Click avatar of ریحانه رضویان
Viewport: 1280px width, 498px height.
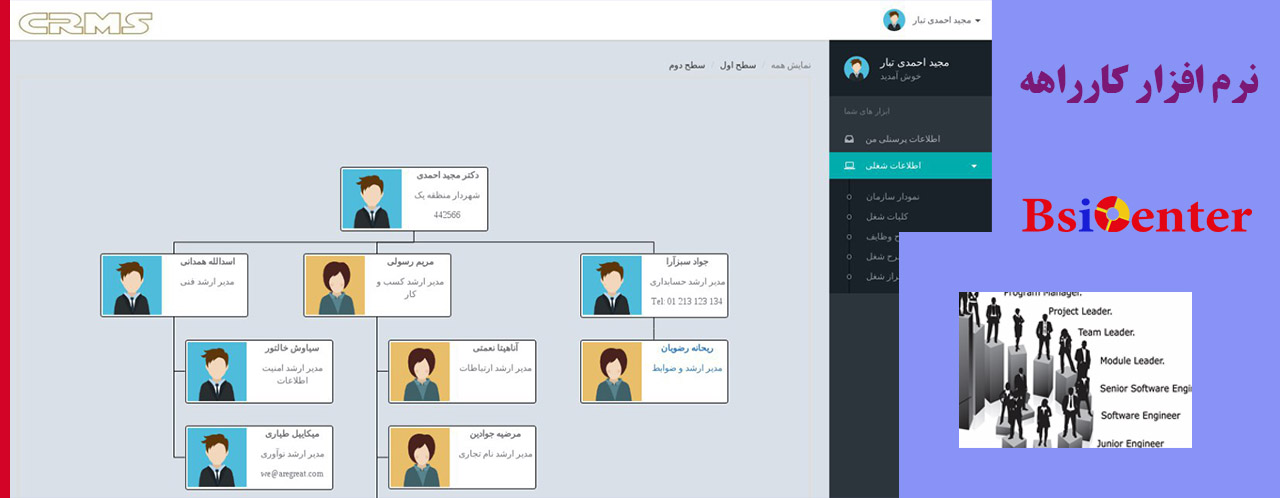pos(612,371)
